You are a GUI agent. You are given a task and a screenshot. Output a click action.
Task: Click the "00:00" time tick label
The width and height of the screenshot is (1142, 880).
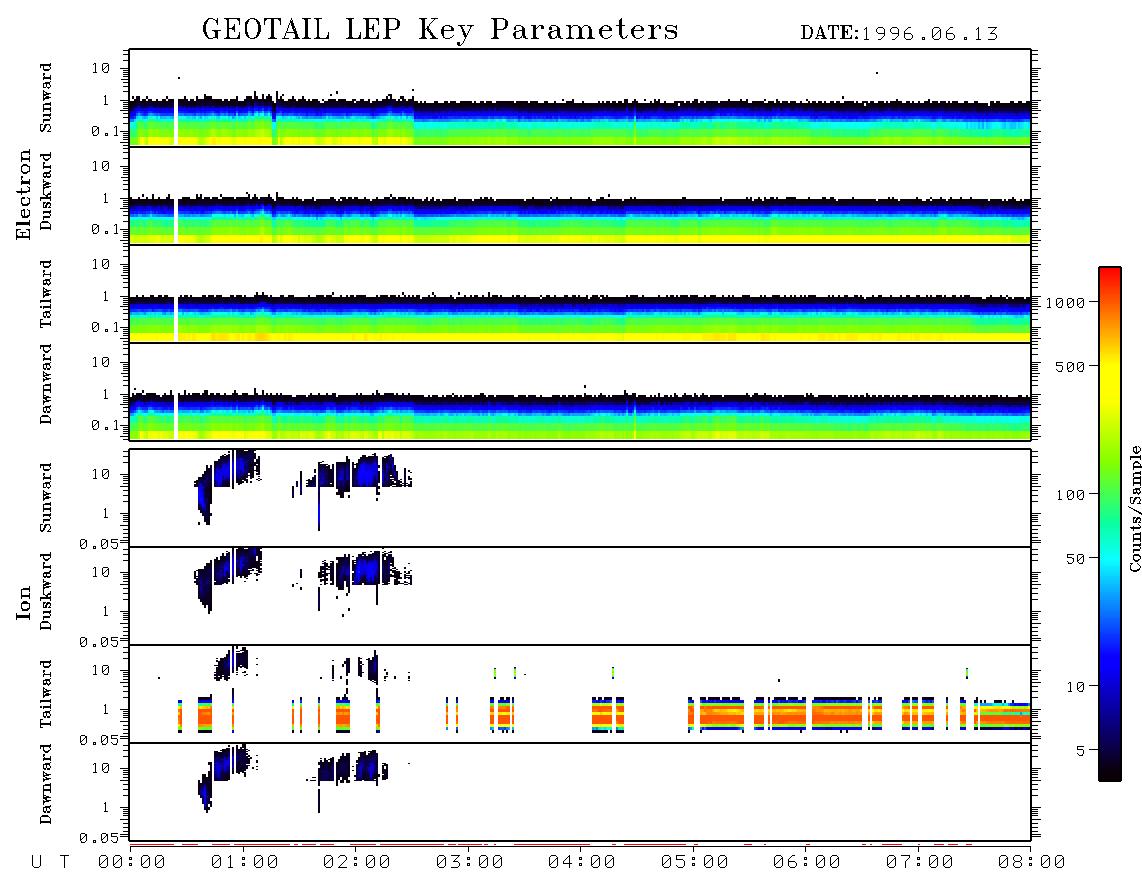(132, 863)
